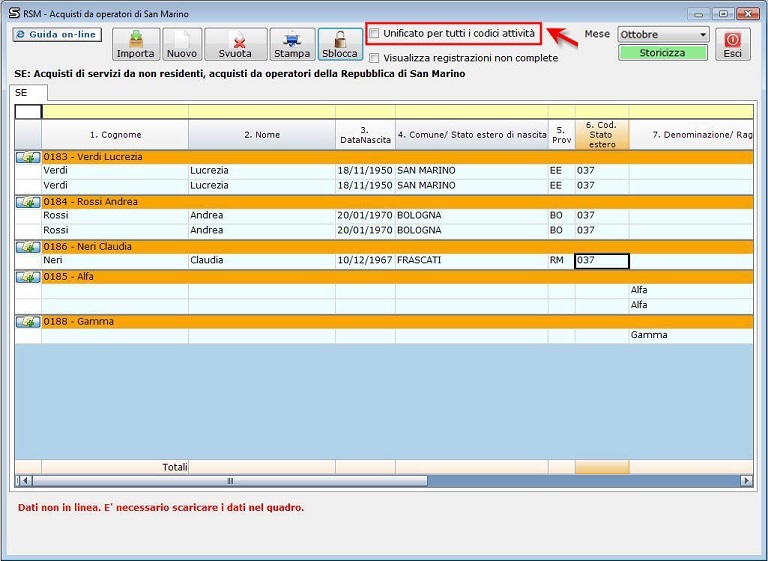768x561 pixels.
Task: Click the row icon beside 0183 - Verdi Lucrezia
Action: click(28, 157)
